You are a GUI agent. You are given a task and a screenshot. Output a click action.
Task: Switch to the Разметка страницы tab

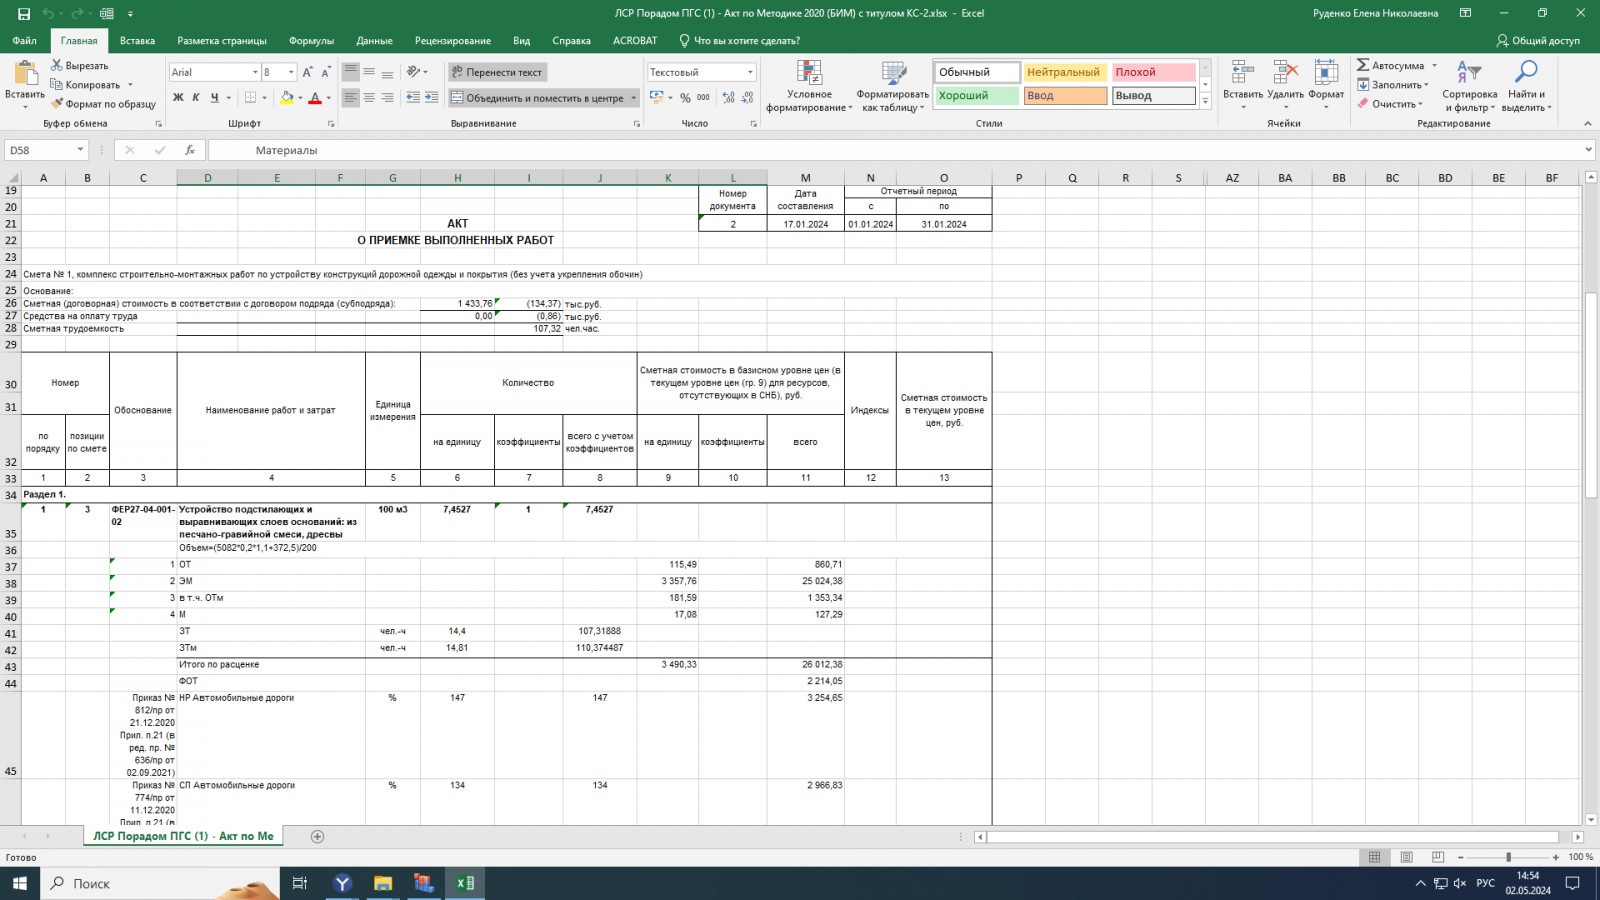222,41
